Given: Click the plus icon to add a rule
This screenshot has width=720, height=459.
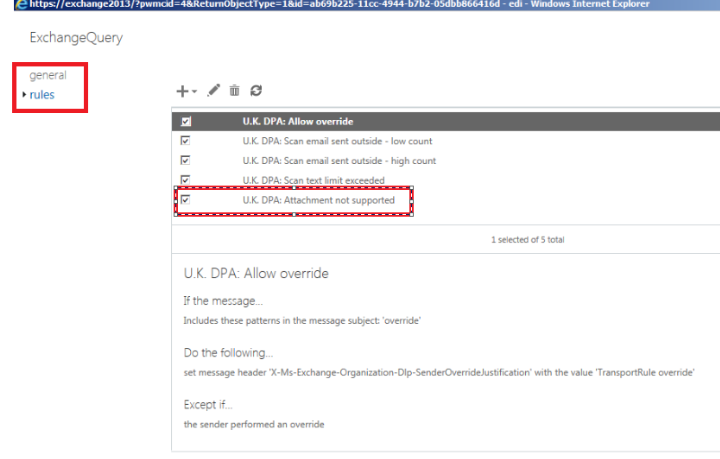Looking at the screenshot, I should click(x=182, y=91).
